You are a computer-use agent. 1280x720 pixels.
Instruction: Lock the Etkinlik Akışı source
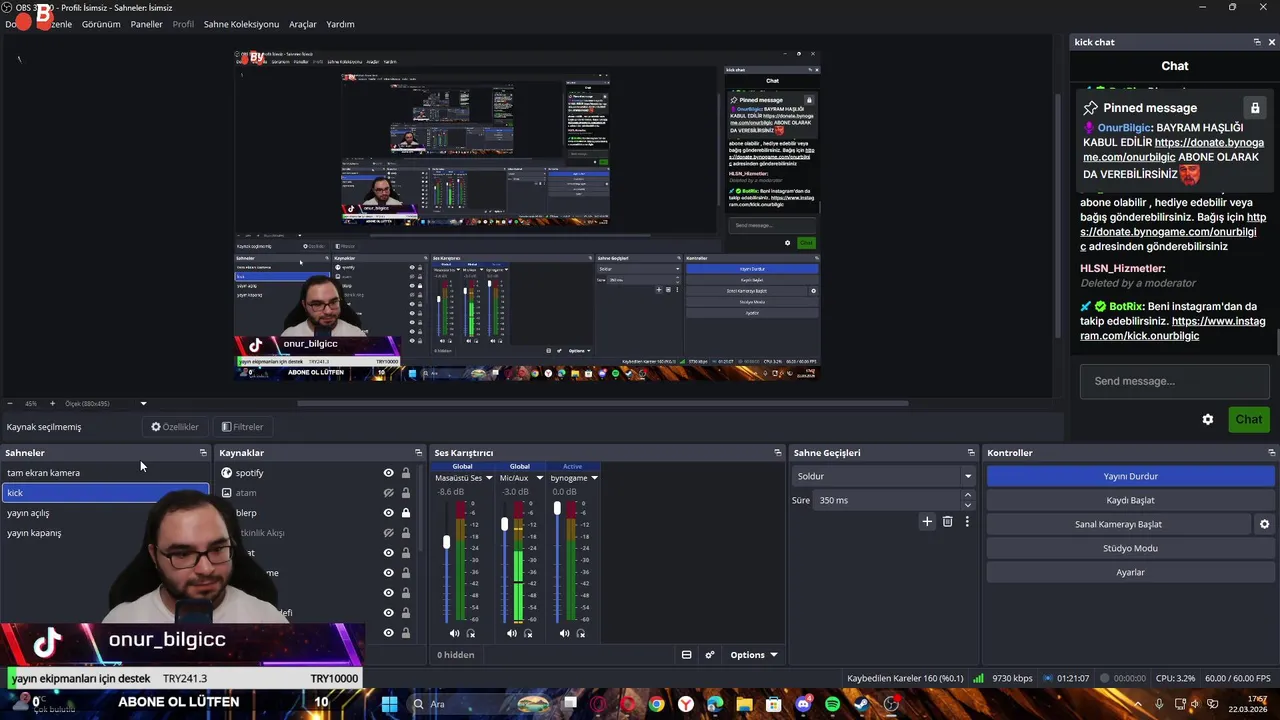click(x=406, y=533)
